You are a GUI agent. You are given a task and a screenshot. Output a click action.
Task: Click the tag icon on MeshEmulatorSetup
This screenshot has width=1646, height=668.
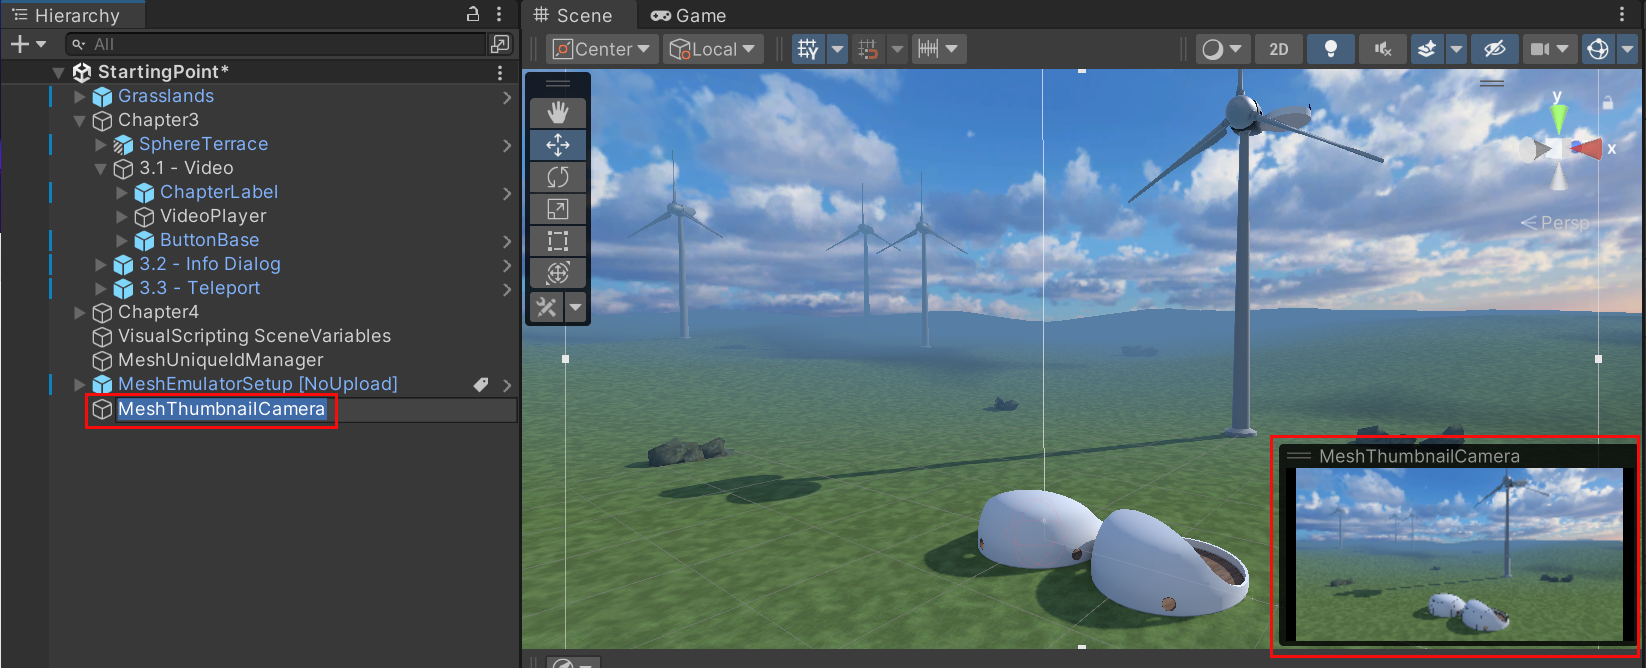481,384
